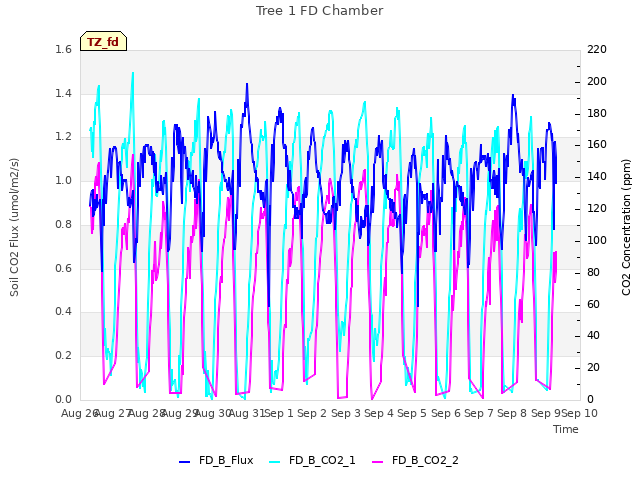Screen dimensions: 640x480
Task: Click the cyan FD_B_CO2_1 legend swatch
Action: [275, 462]
